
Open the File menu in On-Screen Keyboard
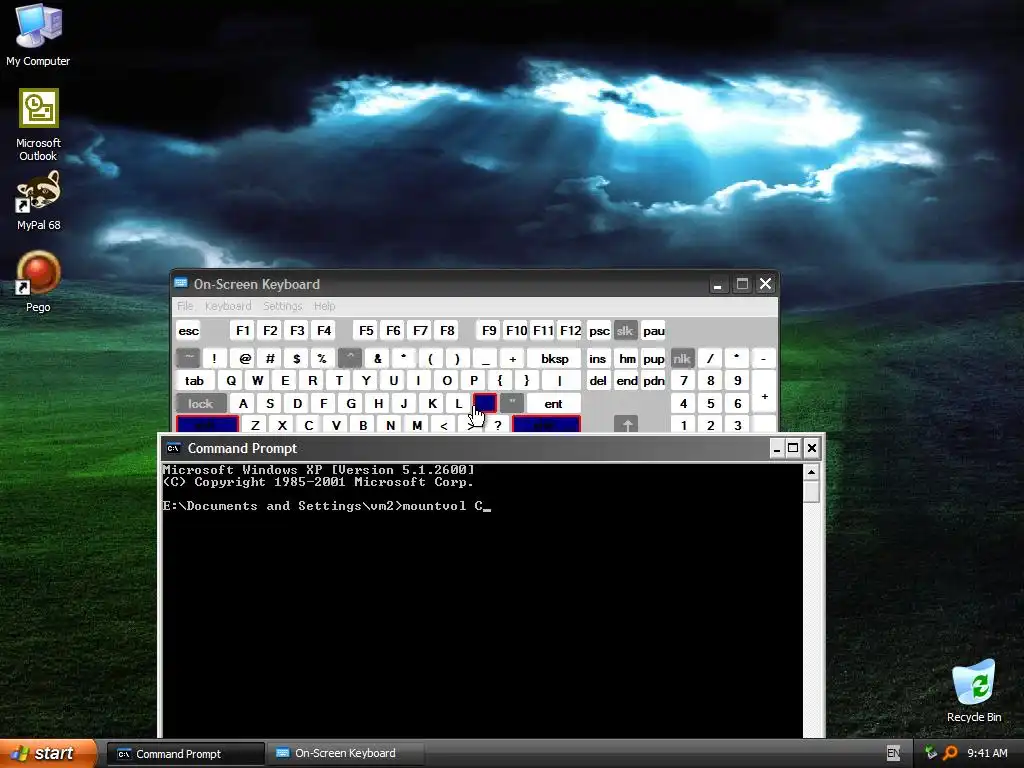pyautogui.click(x=185, y=306)
